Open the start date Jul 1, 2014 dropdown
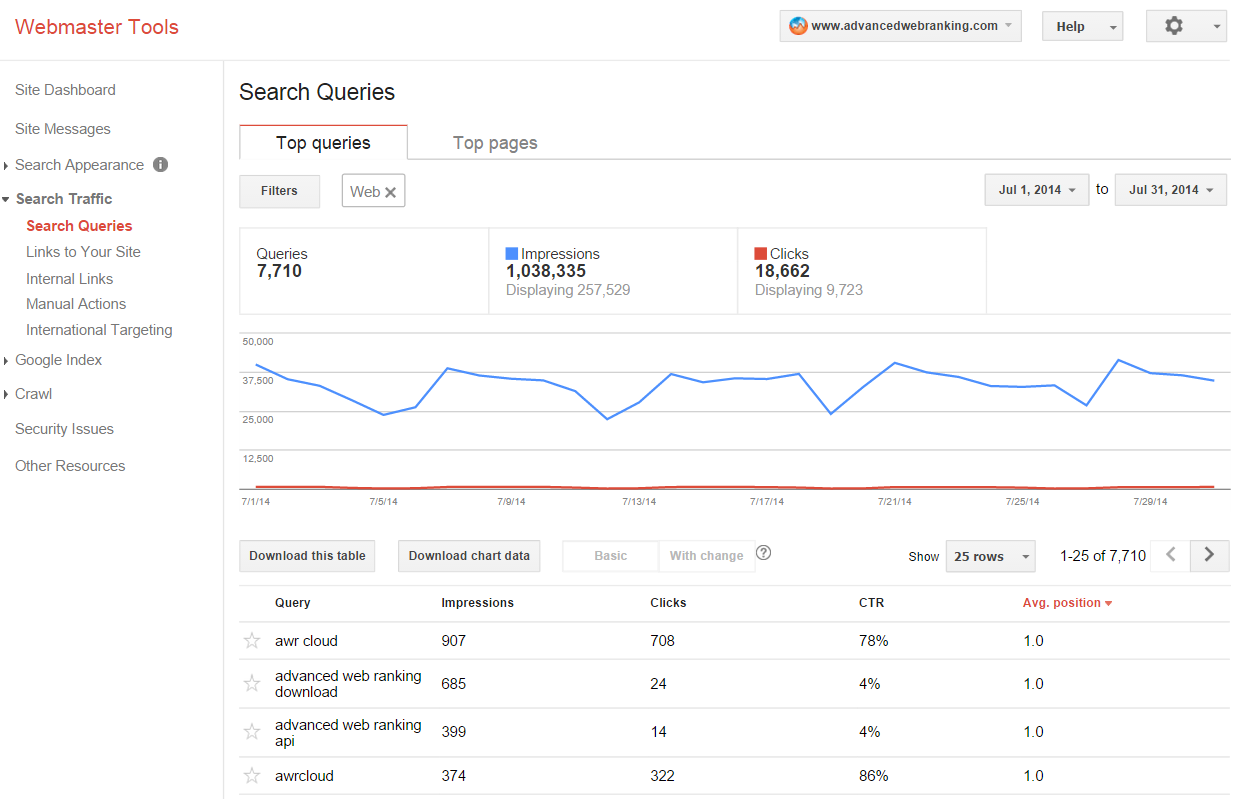The image size is (1238, 799). (x=1036, y=190)
